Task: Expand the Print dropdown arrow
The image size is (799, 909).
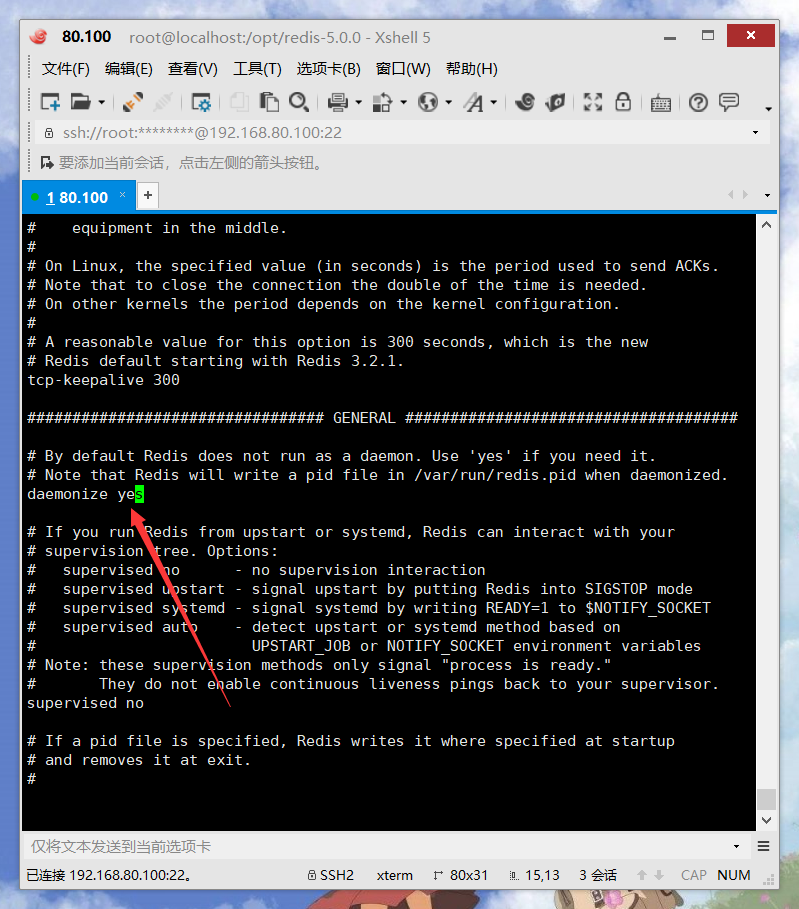Action: click(x=358, y=103)
